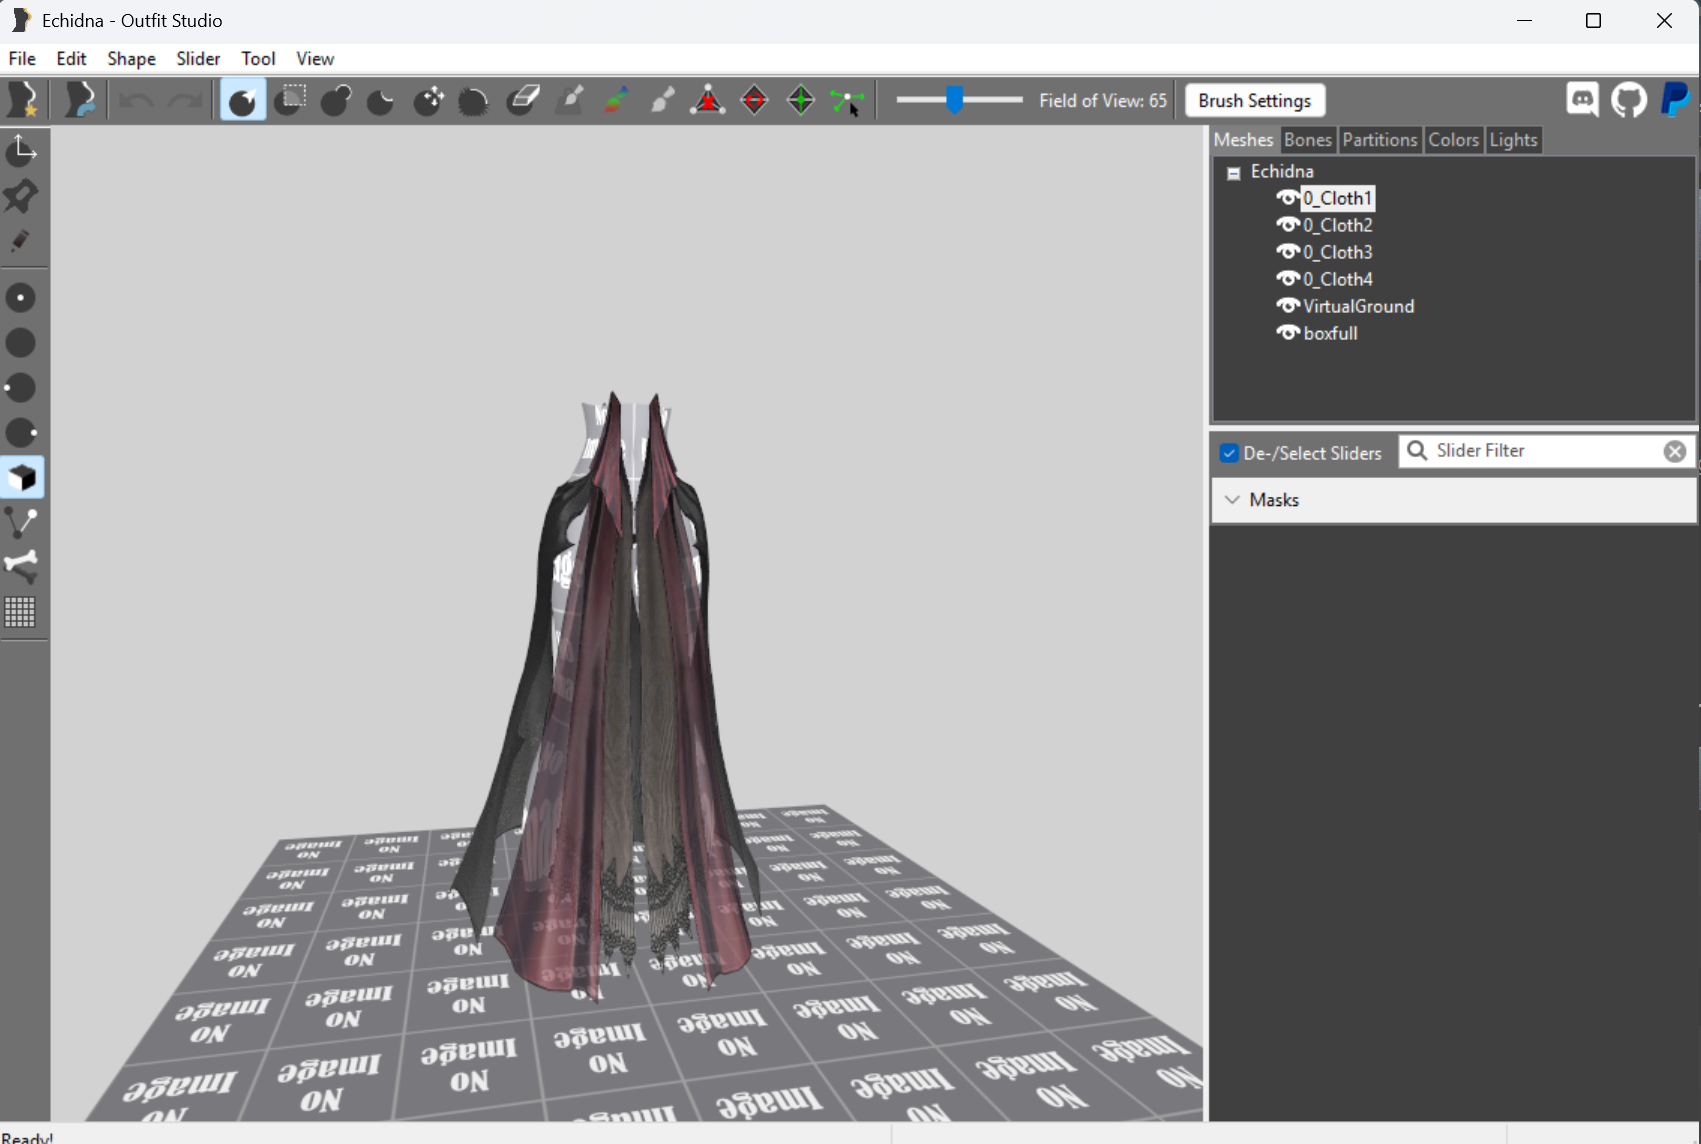Toggle the wireframe display button
This screenshot has height=1144, width=1701.
(21, 522)
